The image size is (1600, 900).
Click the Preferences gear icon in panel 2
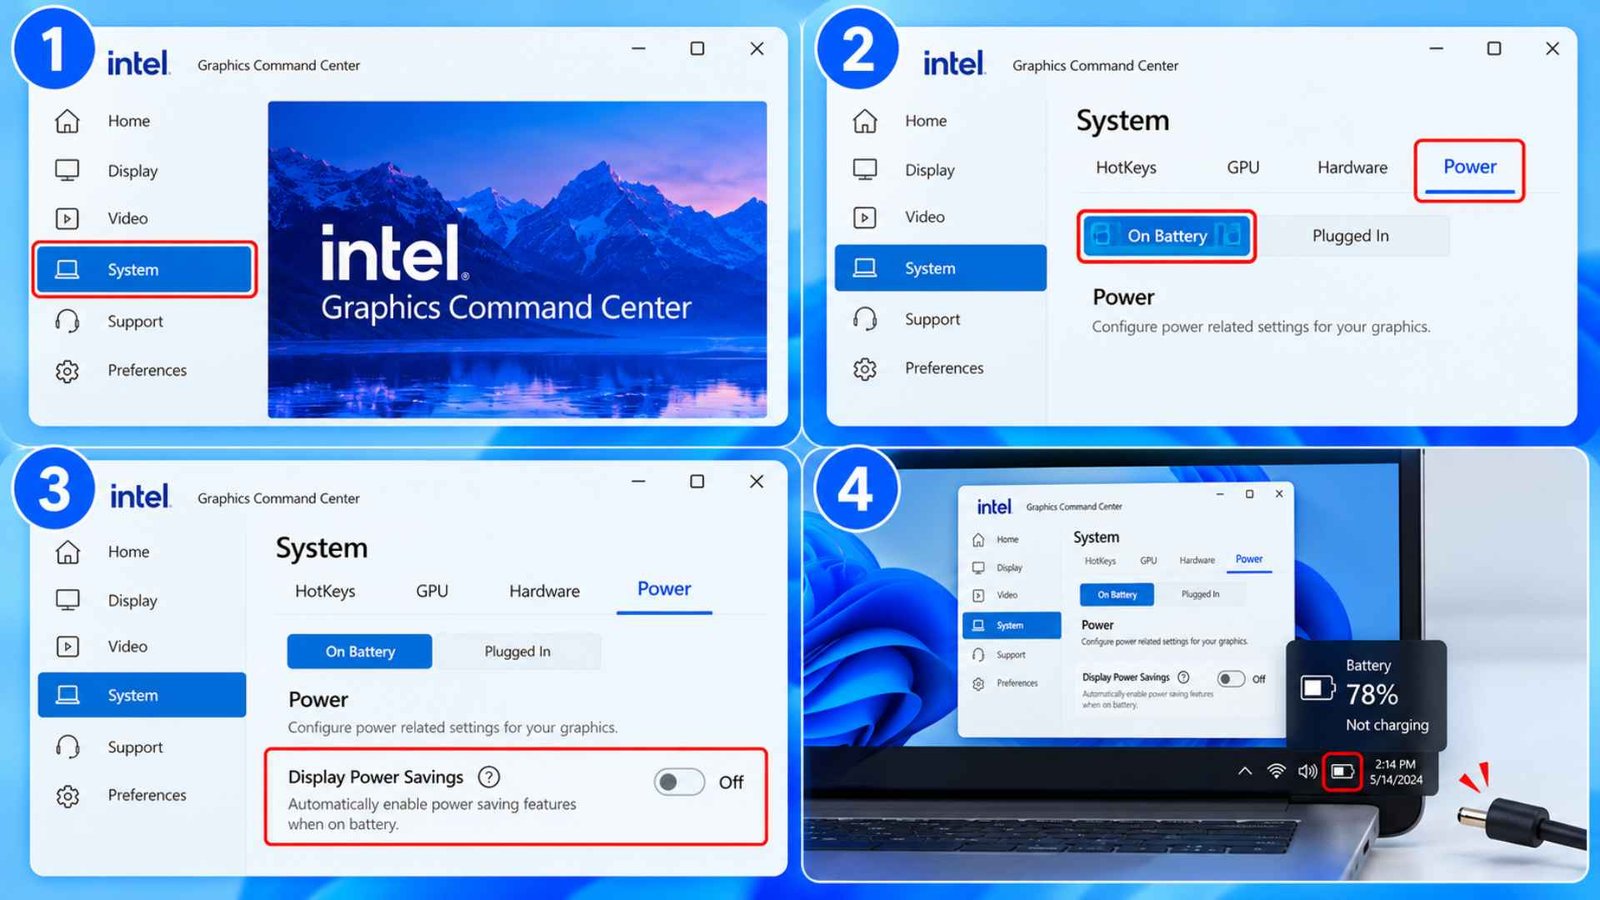coord(865,369)
